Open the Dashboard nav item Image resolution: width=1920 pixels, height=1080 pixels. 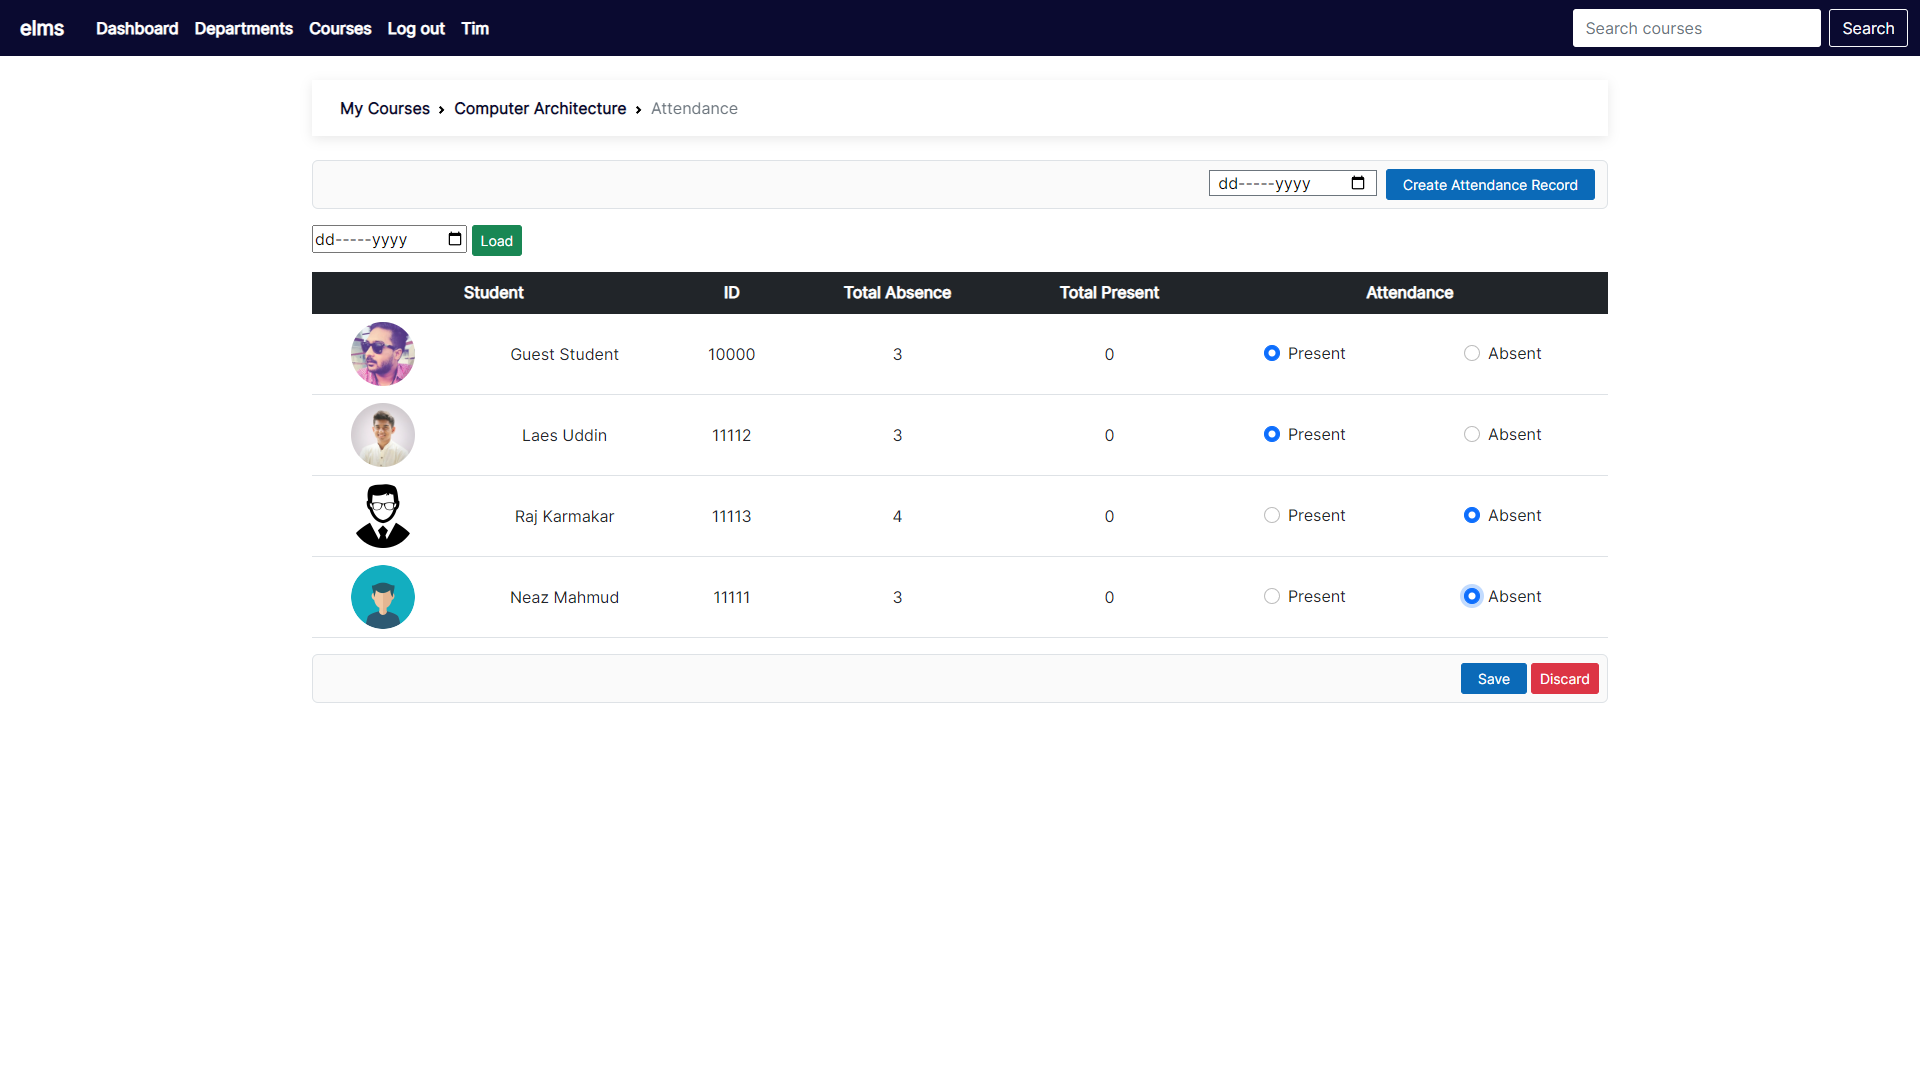pyautogui.click(x=137, y=28)
